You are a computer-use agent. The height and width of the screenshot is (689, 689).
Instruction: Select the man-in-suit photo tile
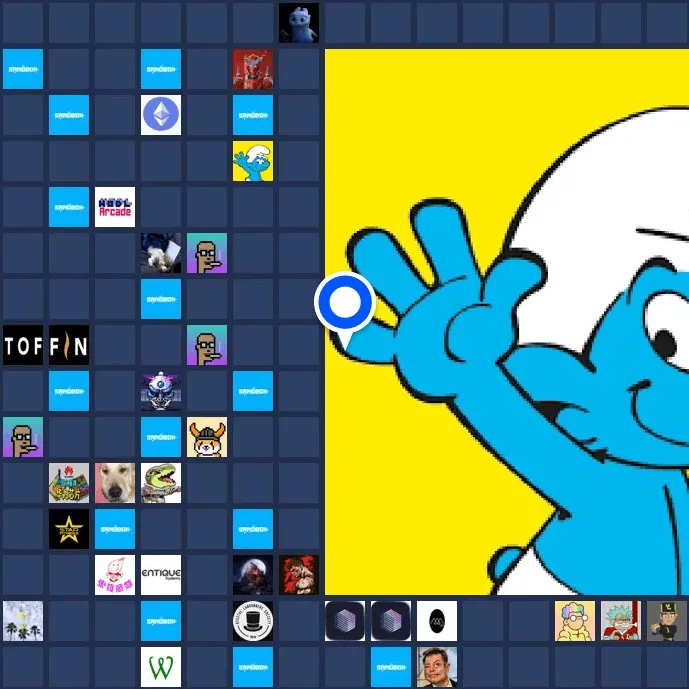(437, 667)
